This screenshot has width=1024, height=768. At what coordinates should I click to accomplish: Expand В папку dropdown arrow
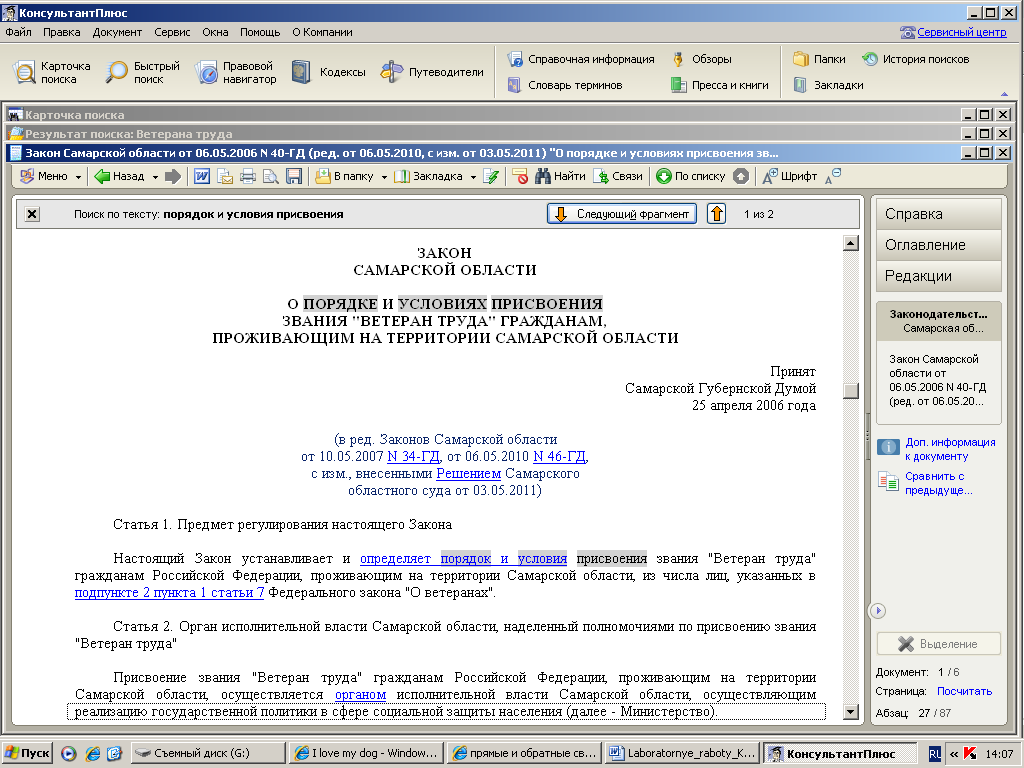(x=384, y=177)
